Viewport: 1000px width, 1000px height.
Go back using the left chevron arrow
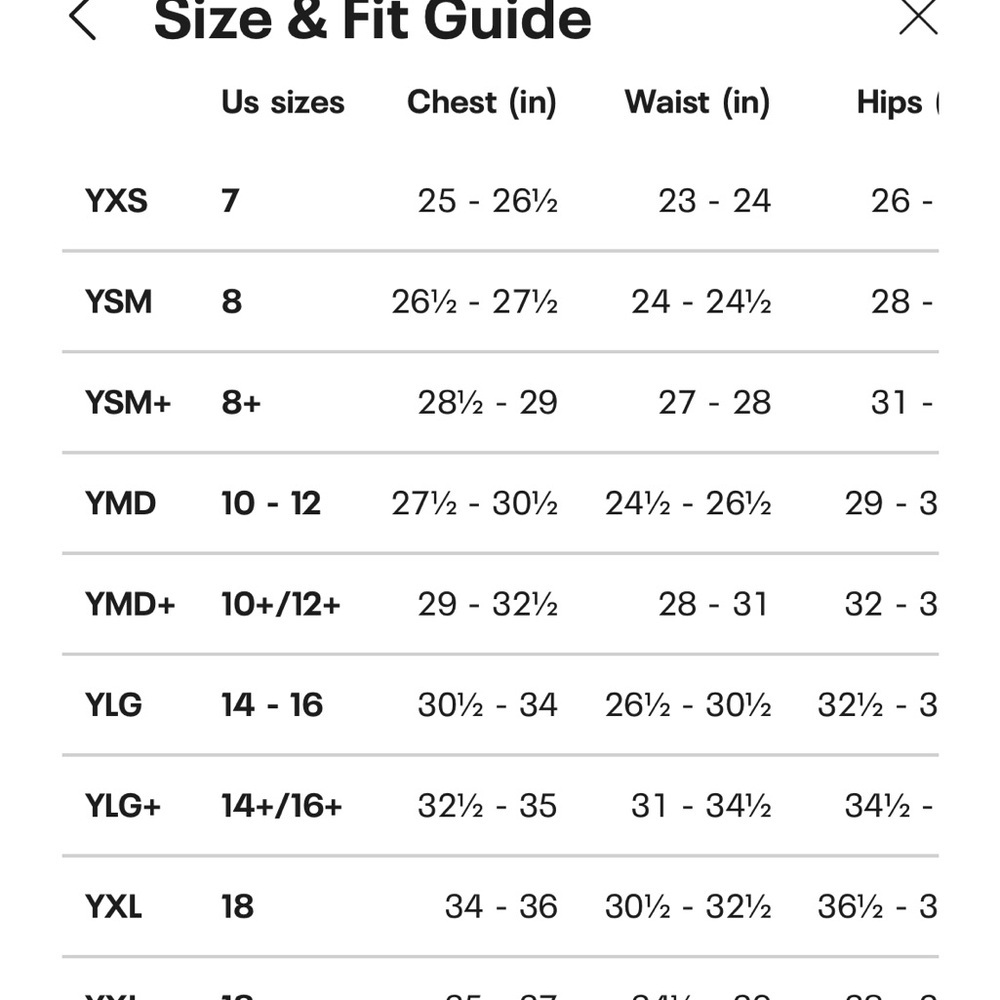pos(83,19)
